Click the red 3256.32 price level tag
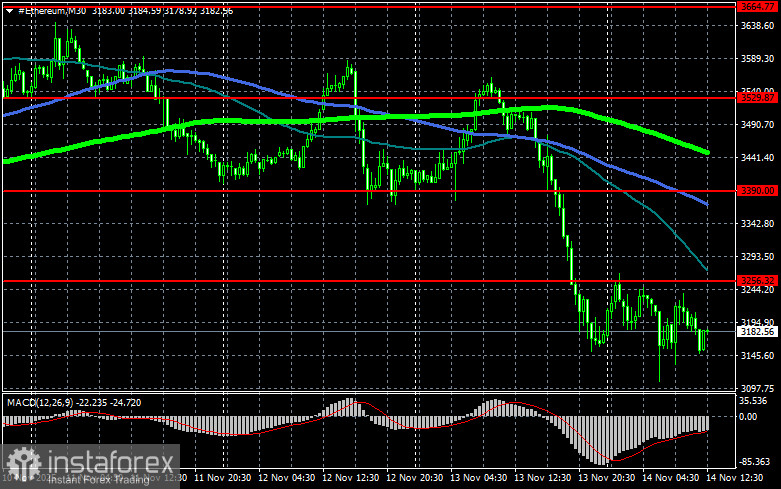This screenshot has width=781, height=489. [757, 280]
